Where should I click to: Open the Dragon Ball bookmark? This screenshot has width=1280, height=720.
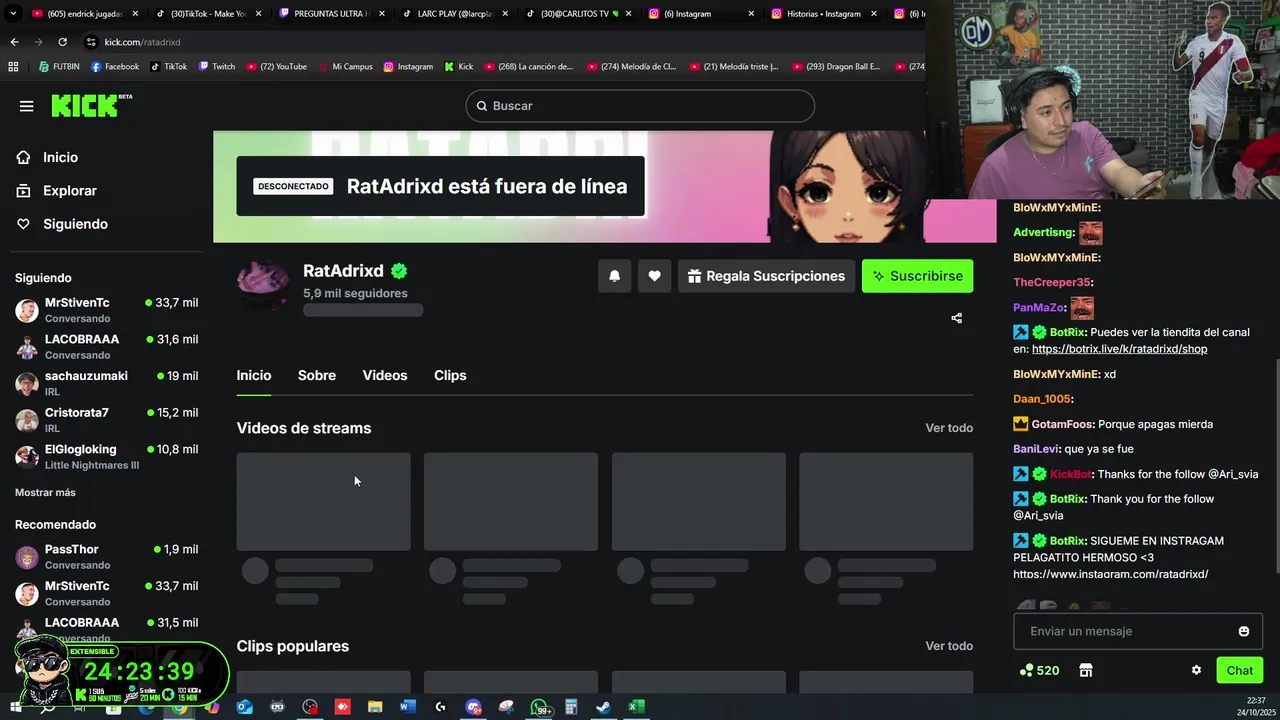point(836,67)
